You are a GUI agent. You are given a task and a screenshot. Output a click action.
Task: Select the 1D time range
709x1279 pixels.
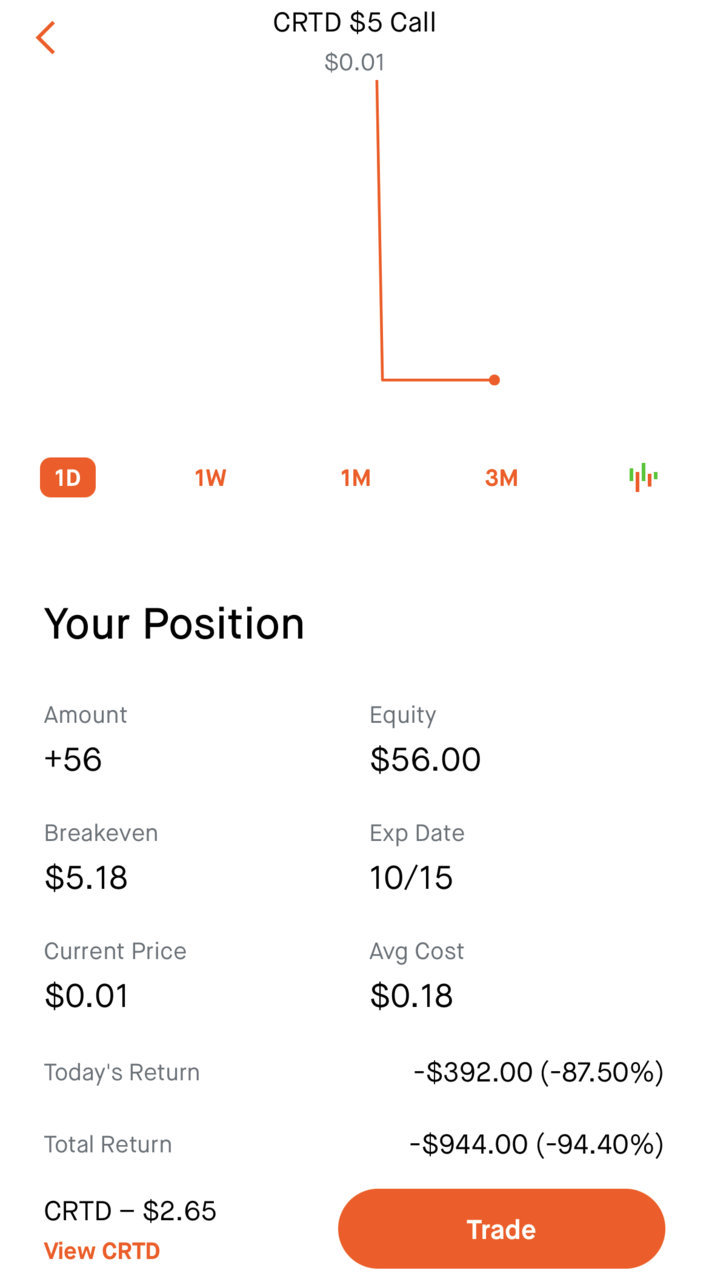(68, 478)
